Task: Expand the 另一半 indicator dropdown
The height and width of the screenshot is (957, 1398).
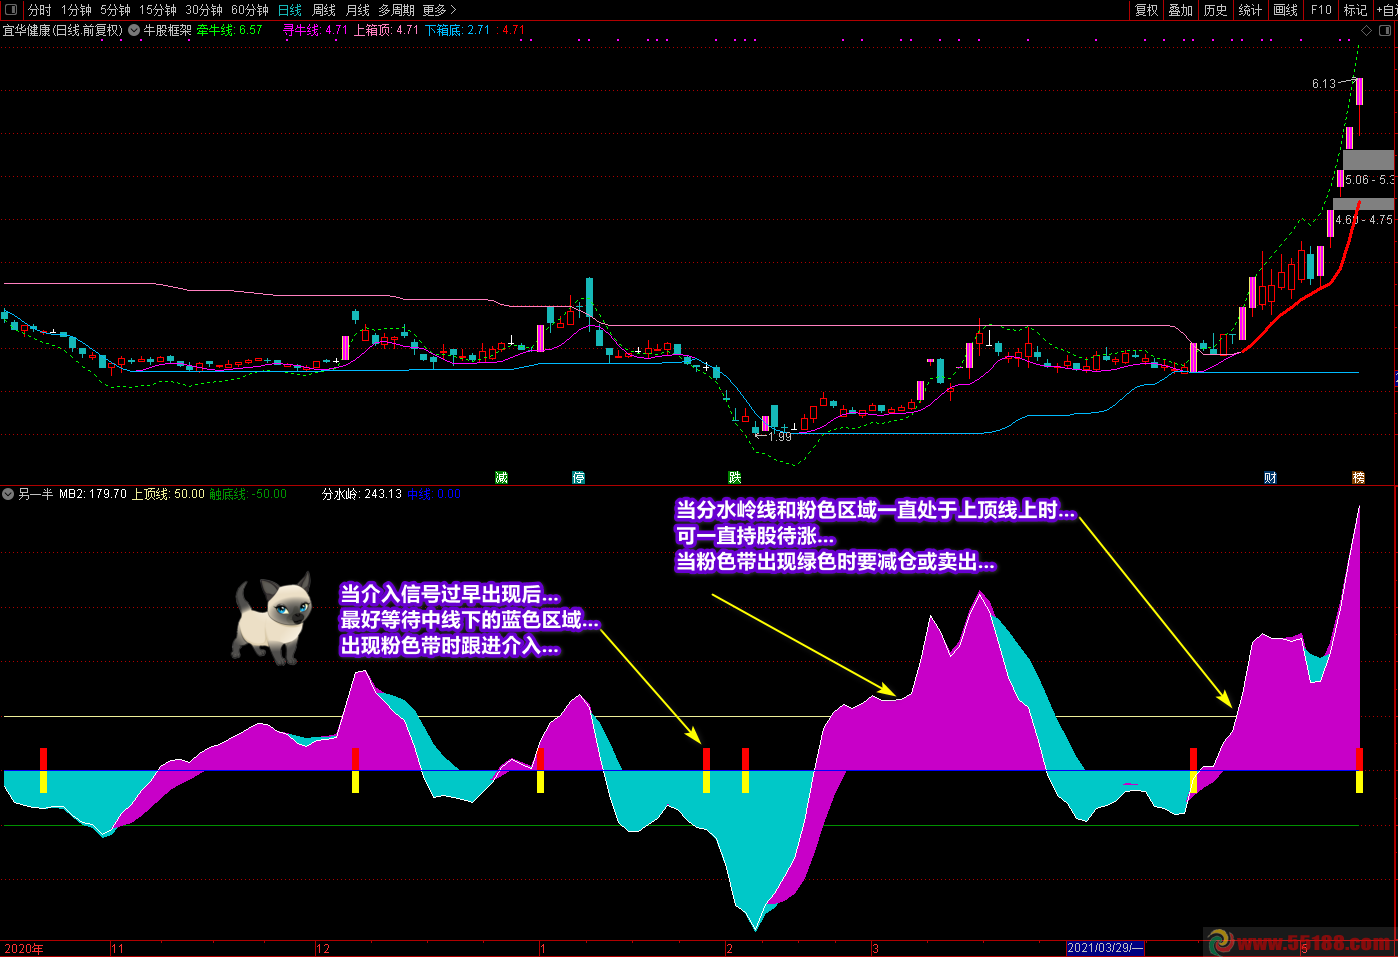Action: click(9, 494)
